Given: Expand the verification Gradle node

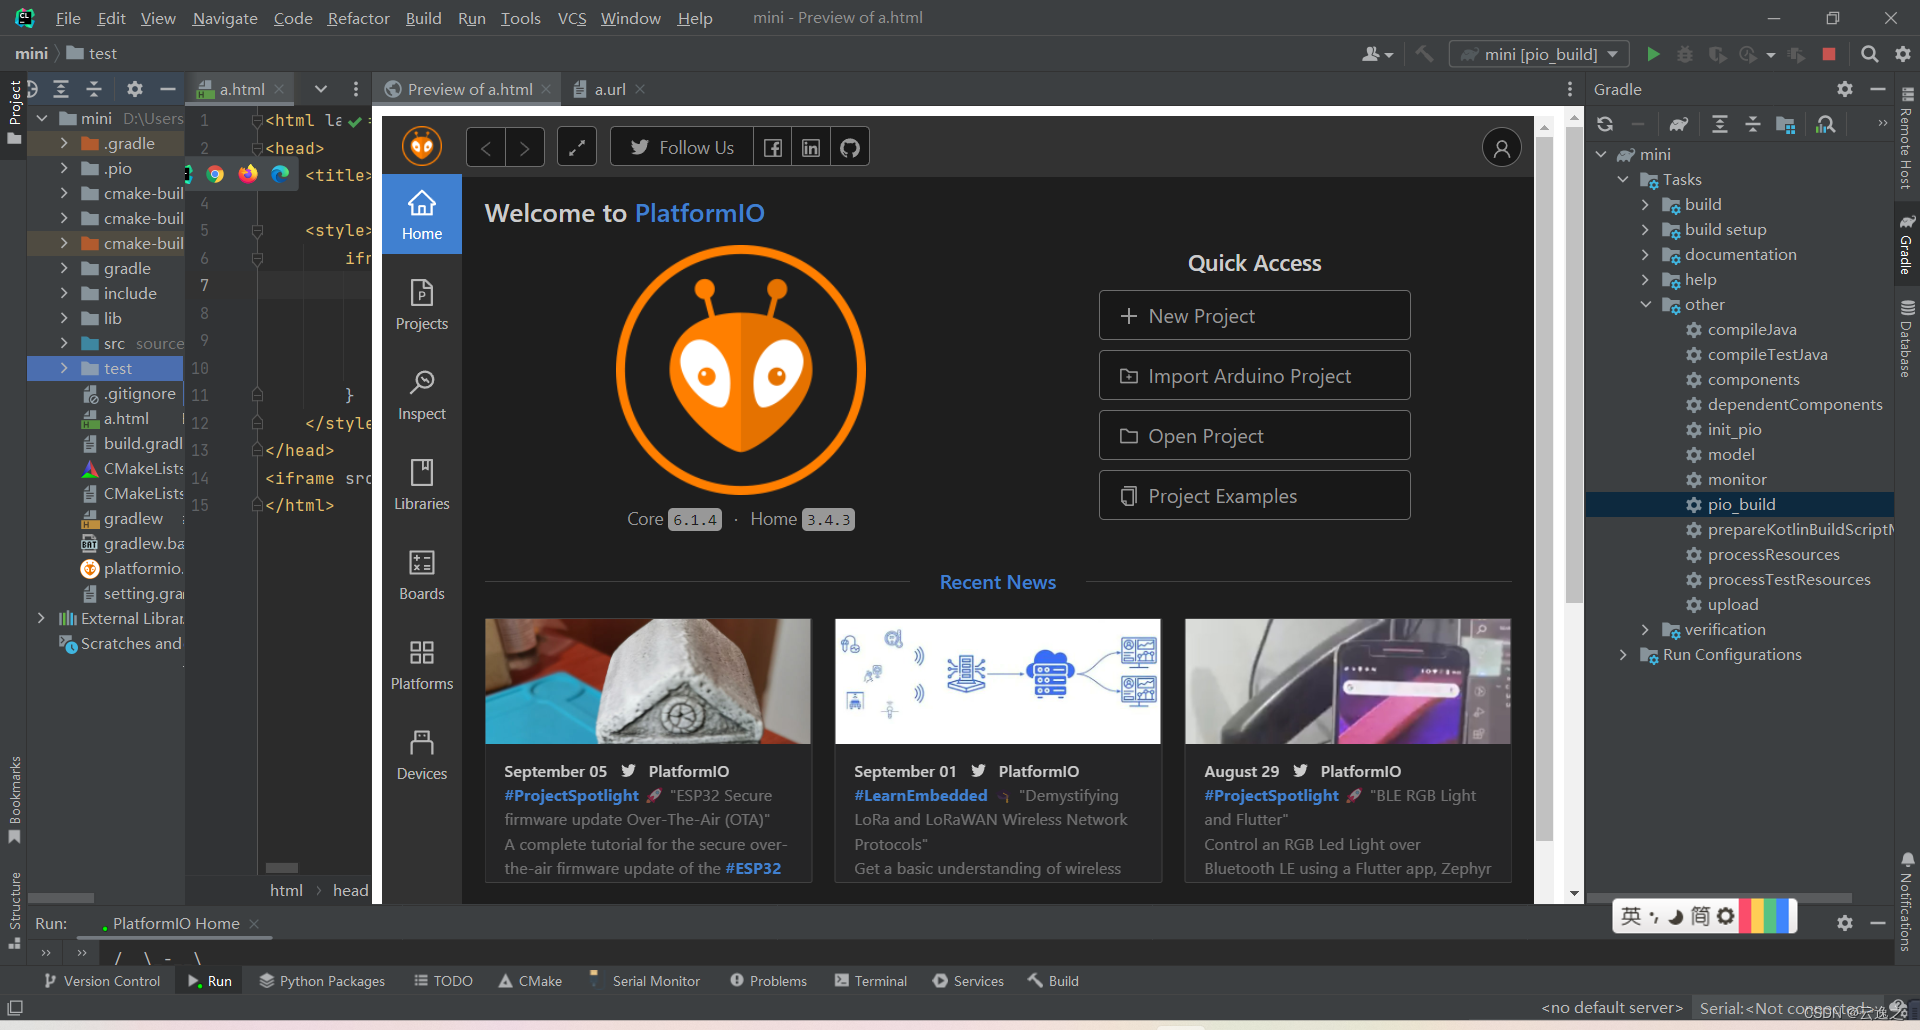Looking at the screenshot, I should pos(1647,629).
